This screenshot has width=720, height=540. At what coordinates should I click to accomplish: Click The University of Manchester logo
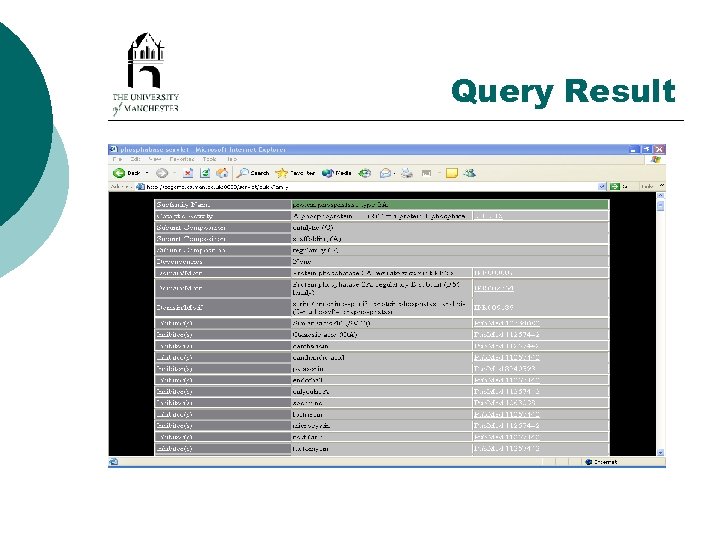pos(146,73)
